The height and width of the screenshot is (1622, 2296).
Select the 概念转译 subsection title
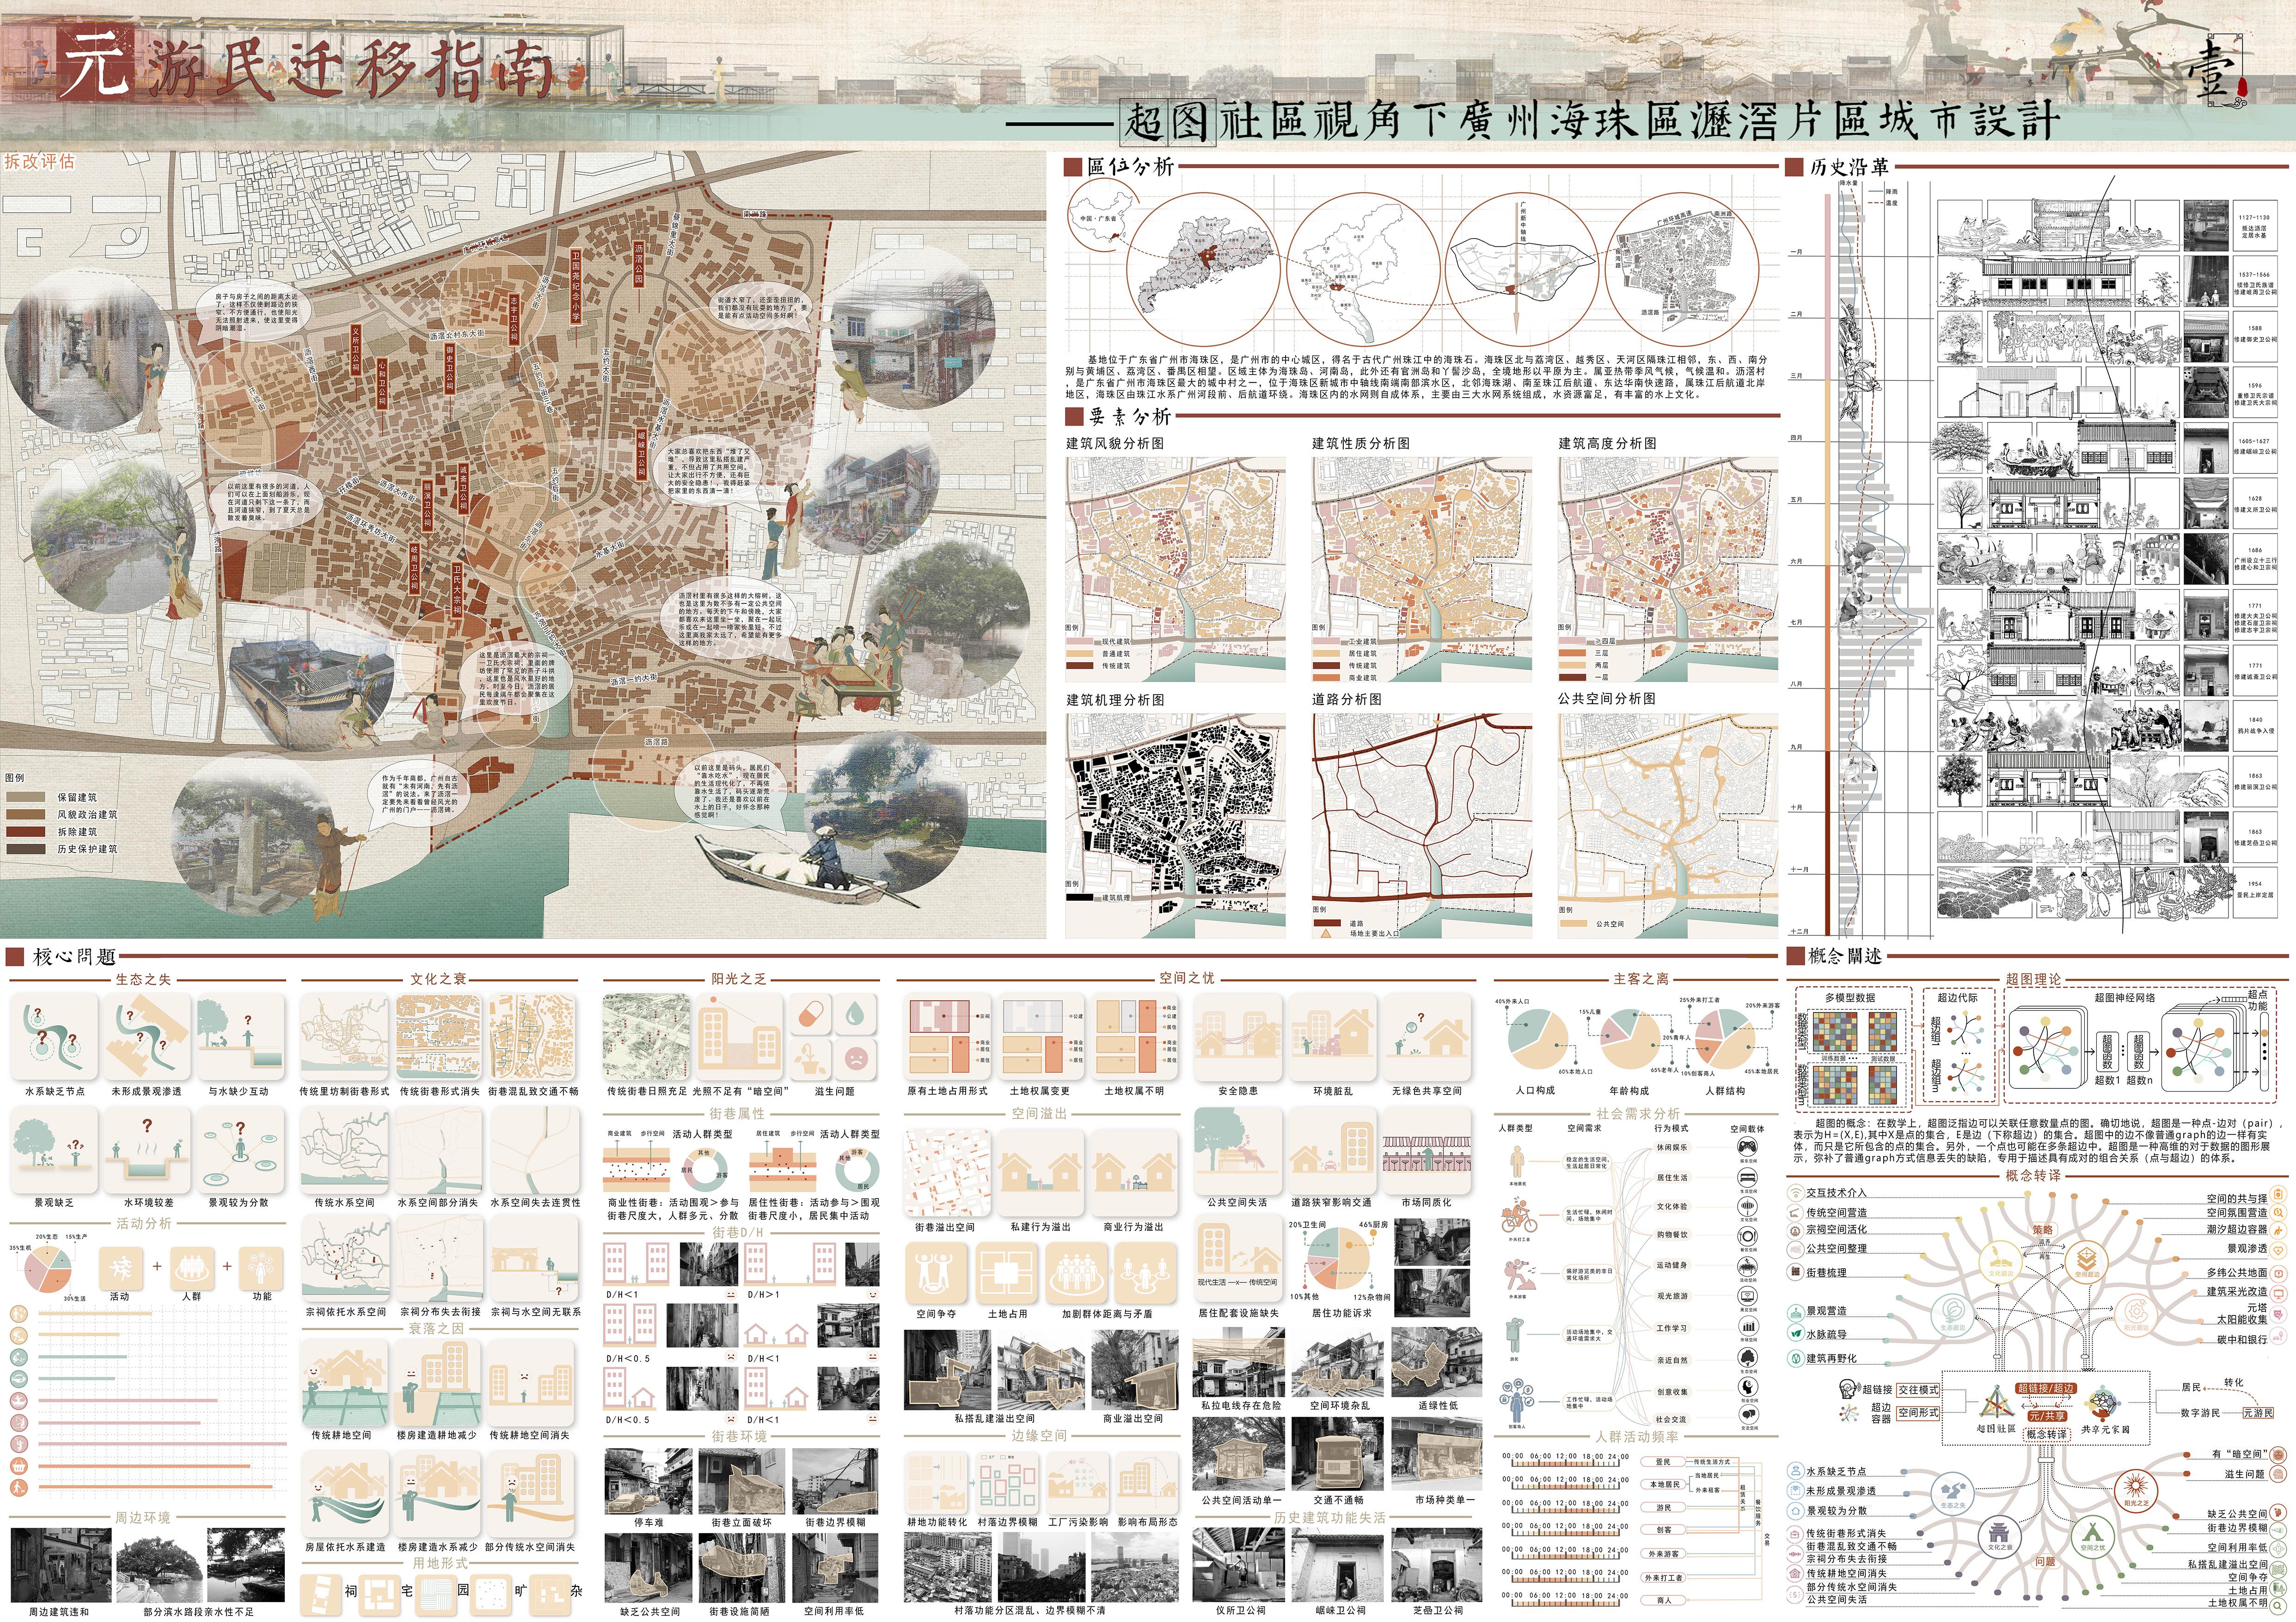[x=2033, y=1176]
